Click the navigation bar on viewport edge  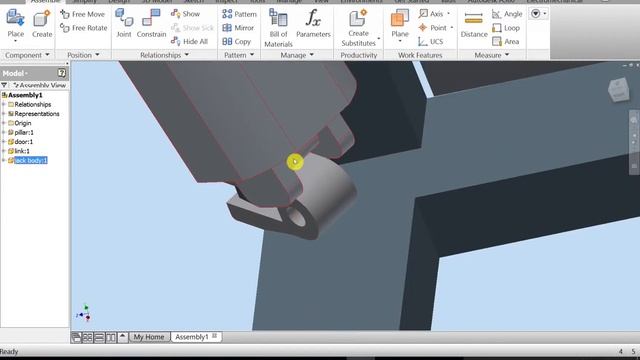pyautogui.click(x=634, y=142)
